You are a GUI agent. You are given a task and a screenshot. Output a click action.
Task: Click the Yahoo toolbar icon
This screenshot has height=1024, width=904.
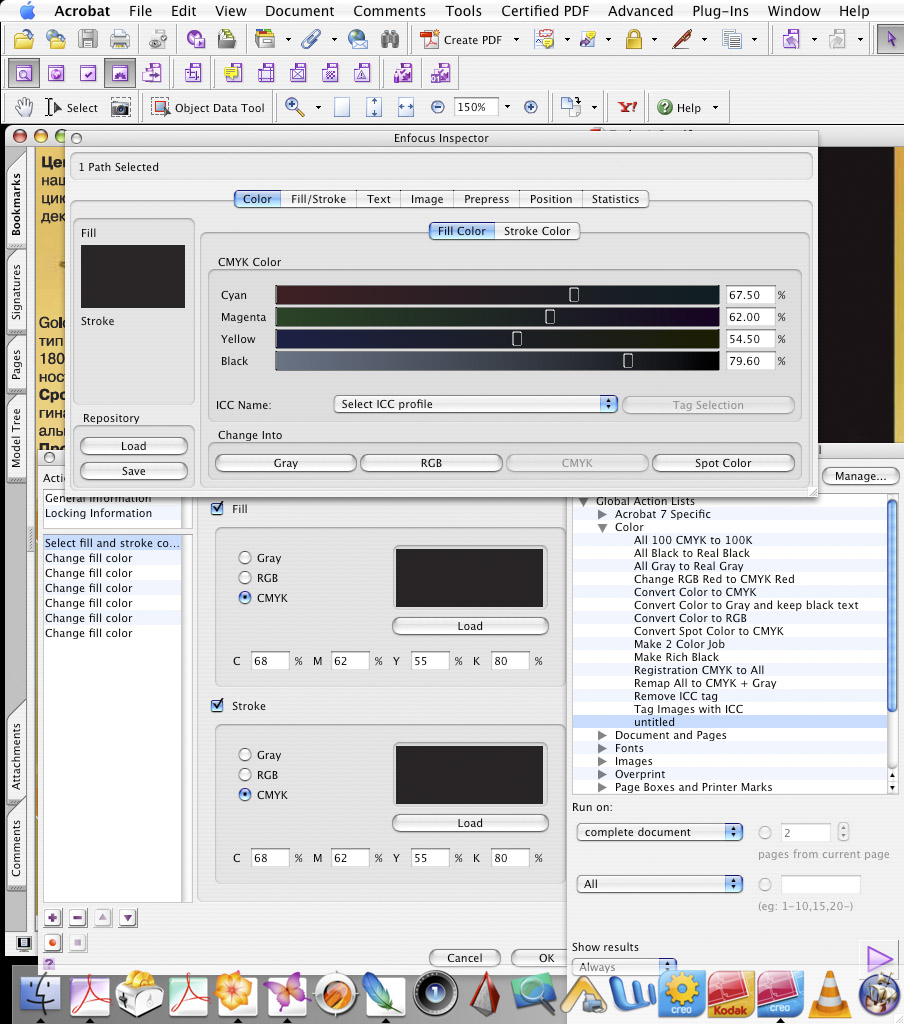627,107
